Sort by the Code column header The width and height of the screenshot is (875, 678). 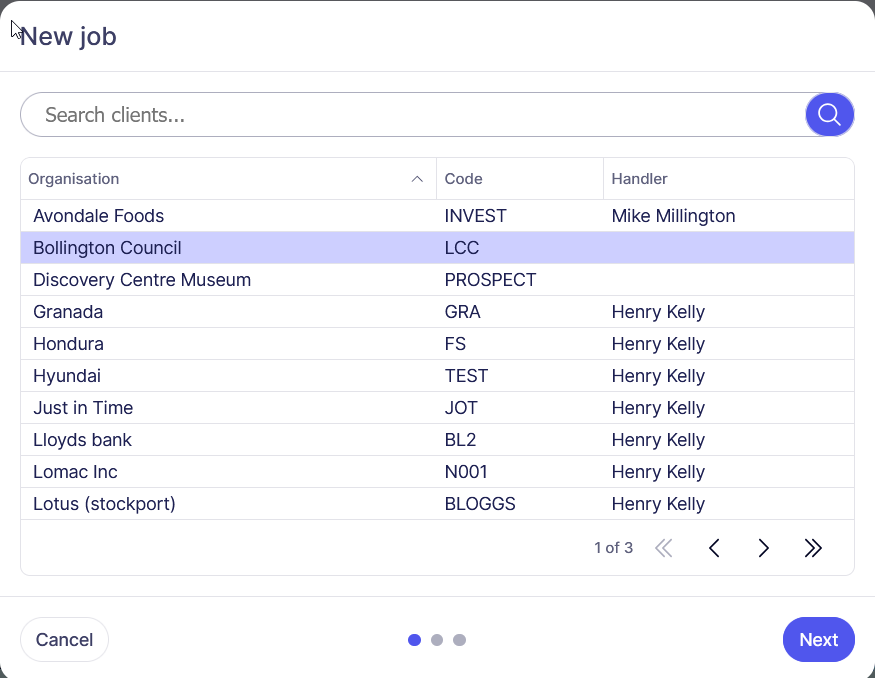pyautogui.click(x=464, y=179)
